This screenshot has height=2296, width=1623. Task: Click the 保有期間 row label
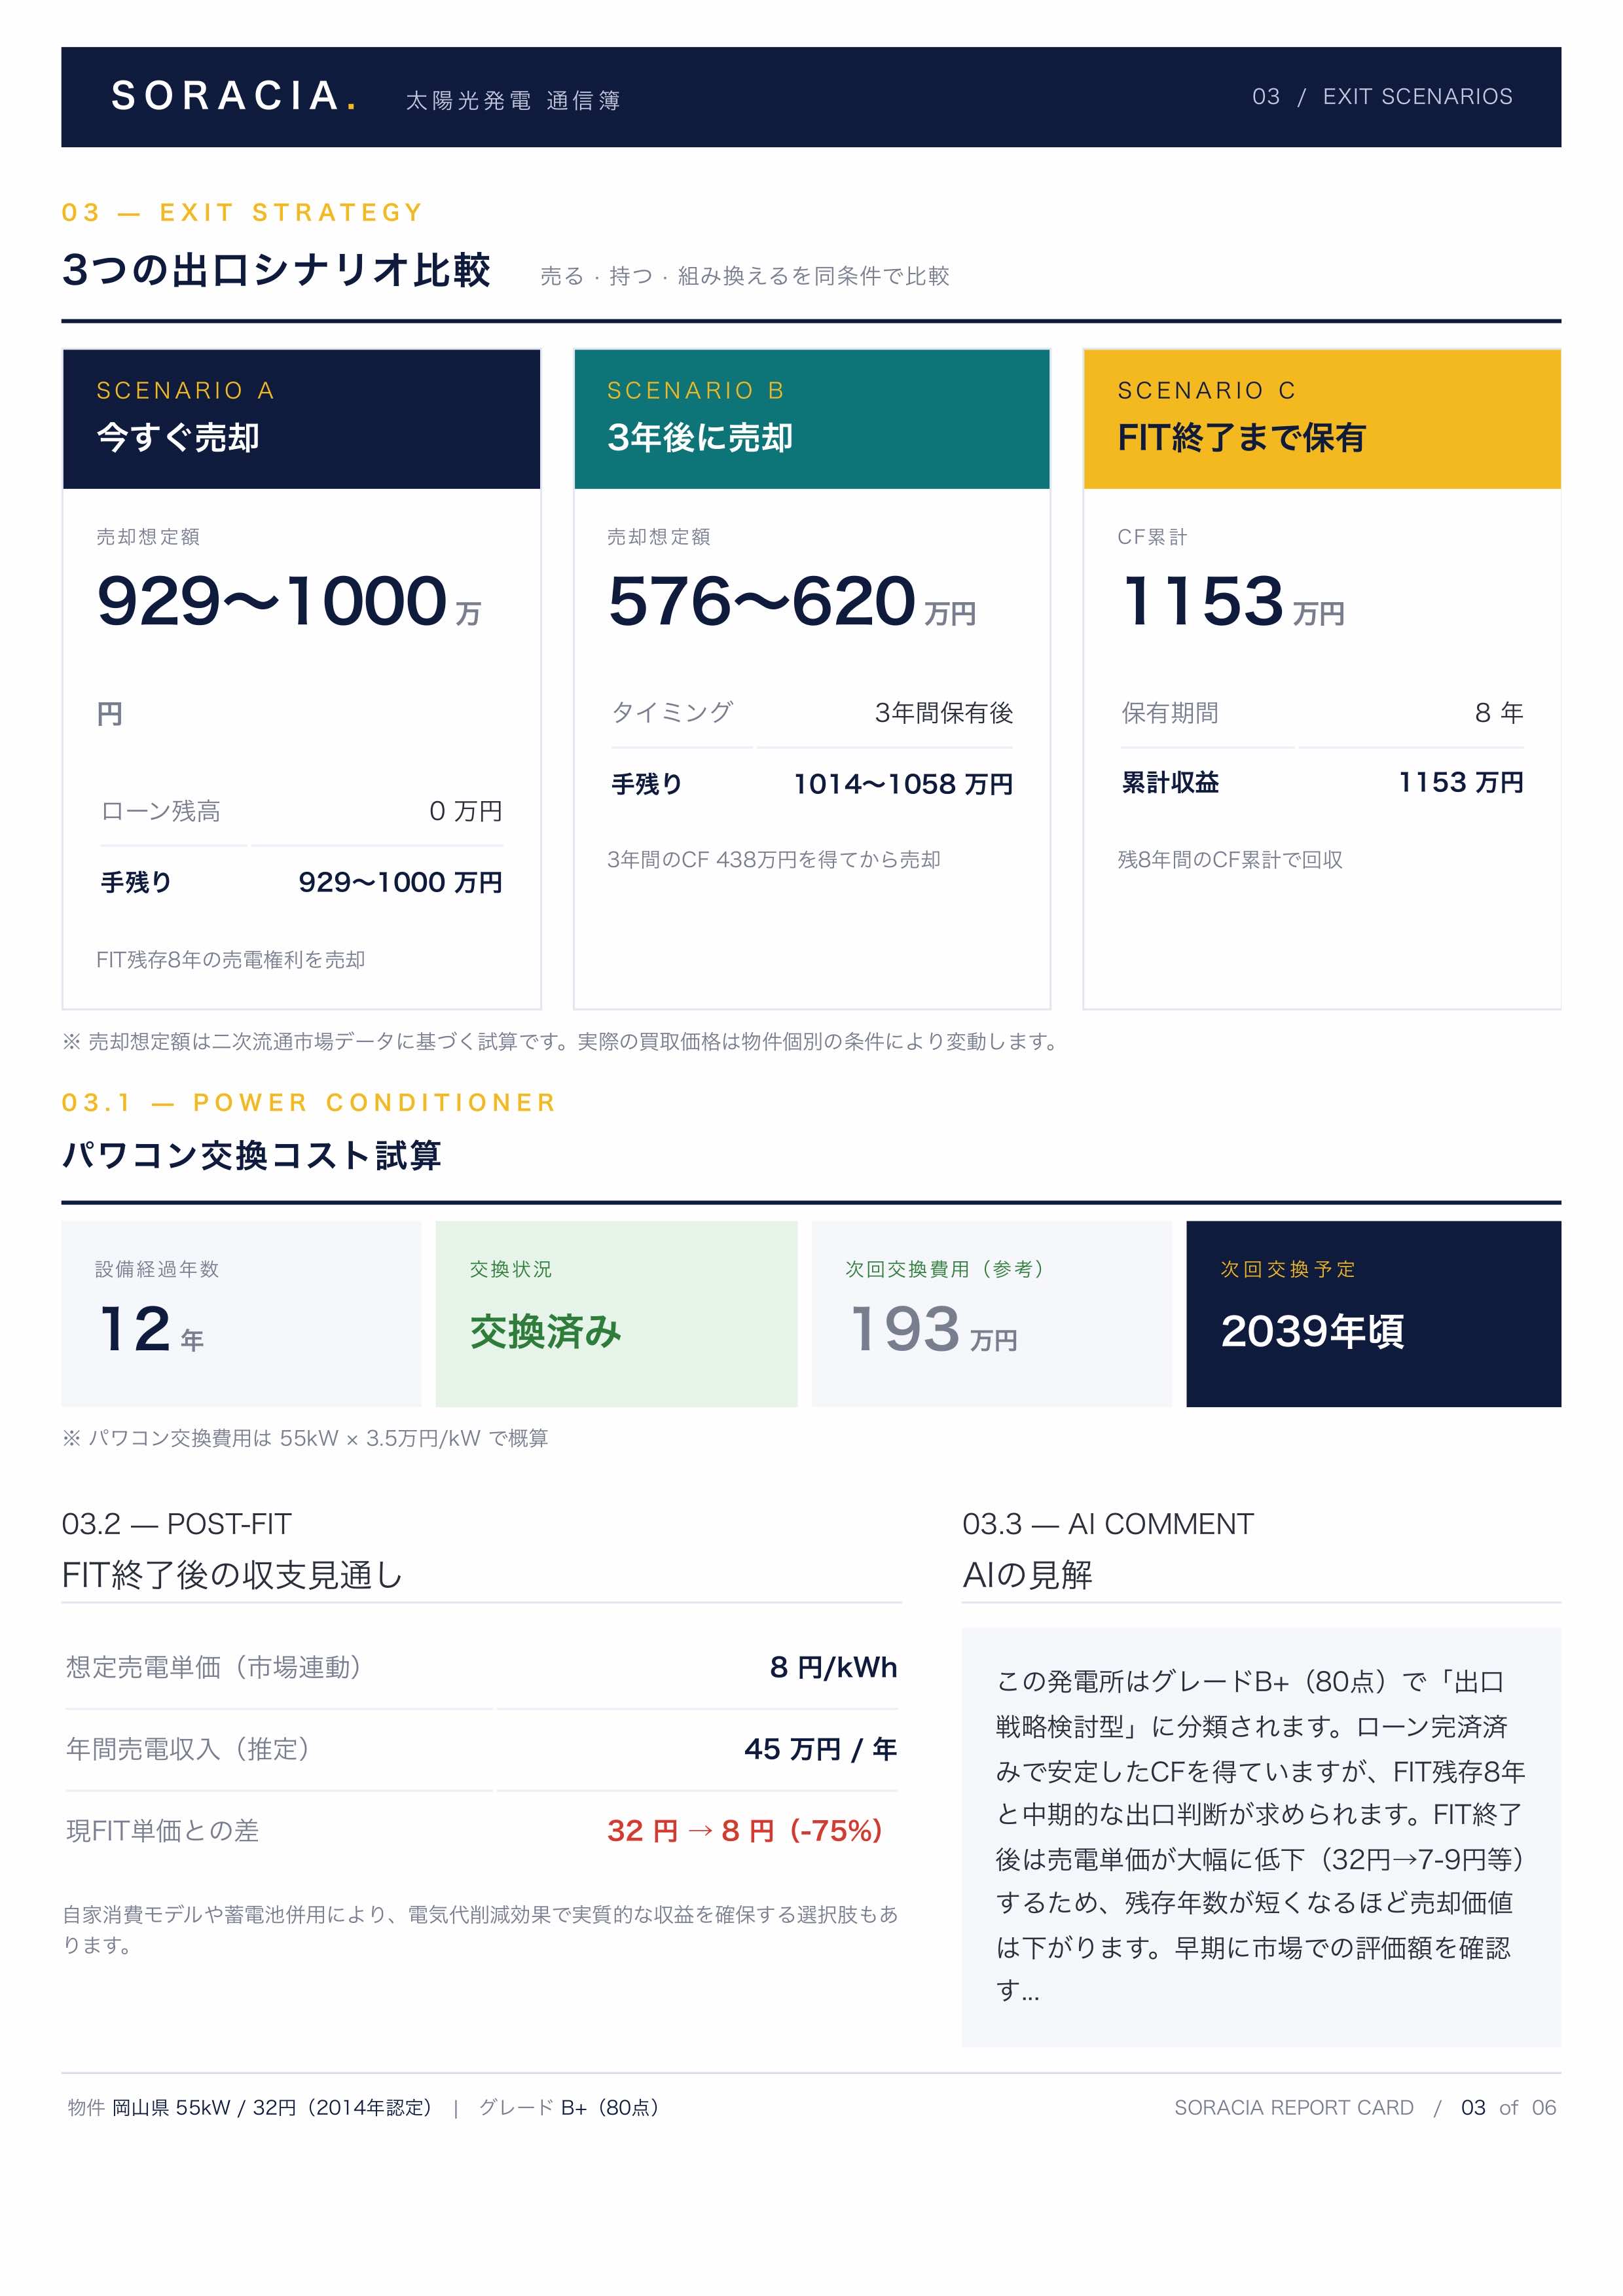click(1170, 712)
